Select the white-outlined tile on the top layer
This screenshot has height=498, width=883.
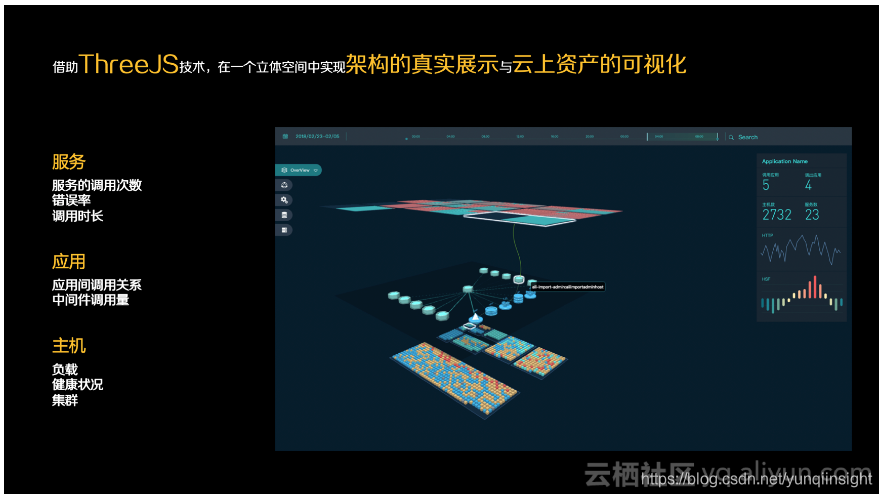pos(518,219)
